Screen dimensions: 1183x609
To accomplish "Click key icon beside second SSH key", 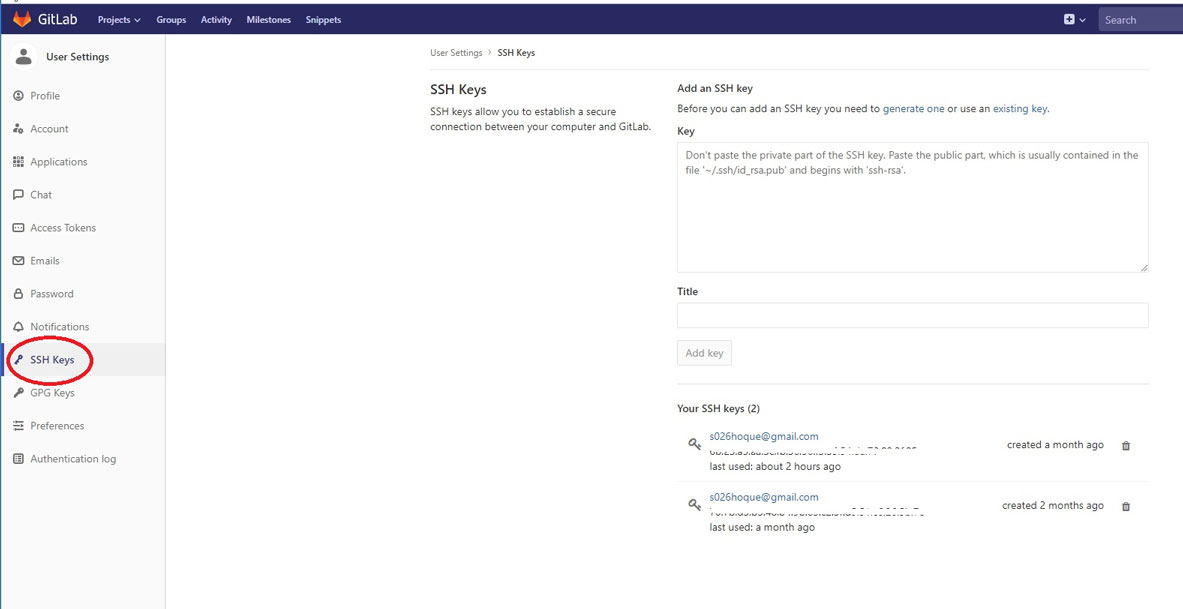I will 695,504.
